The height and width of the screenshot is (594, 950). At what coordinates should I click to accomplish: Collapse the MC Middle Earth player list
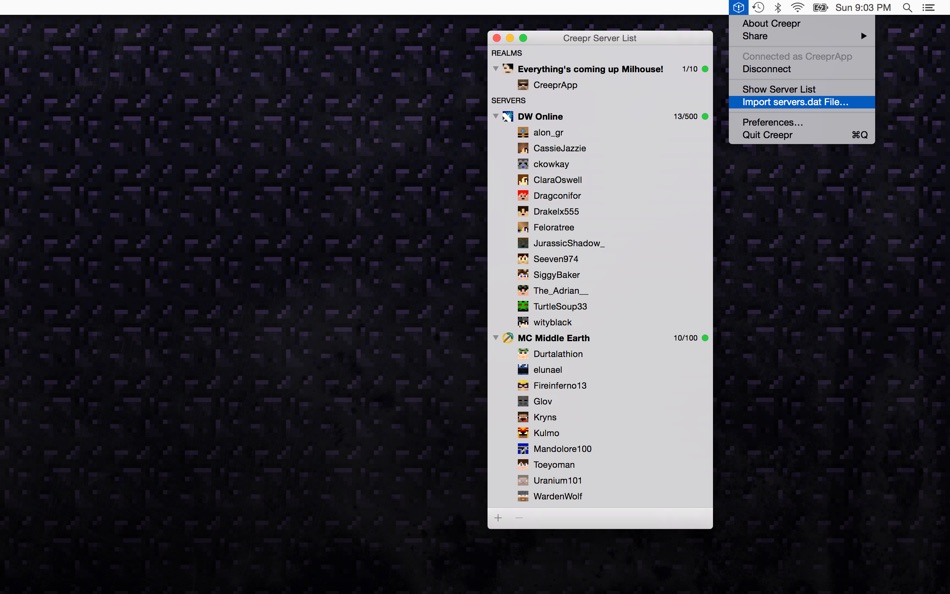tap(494, 338)
